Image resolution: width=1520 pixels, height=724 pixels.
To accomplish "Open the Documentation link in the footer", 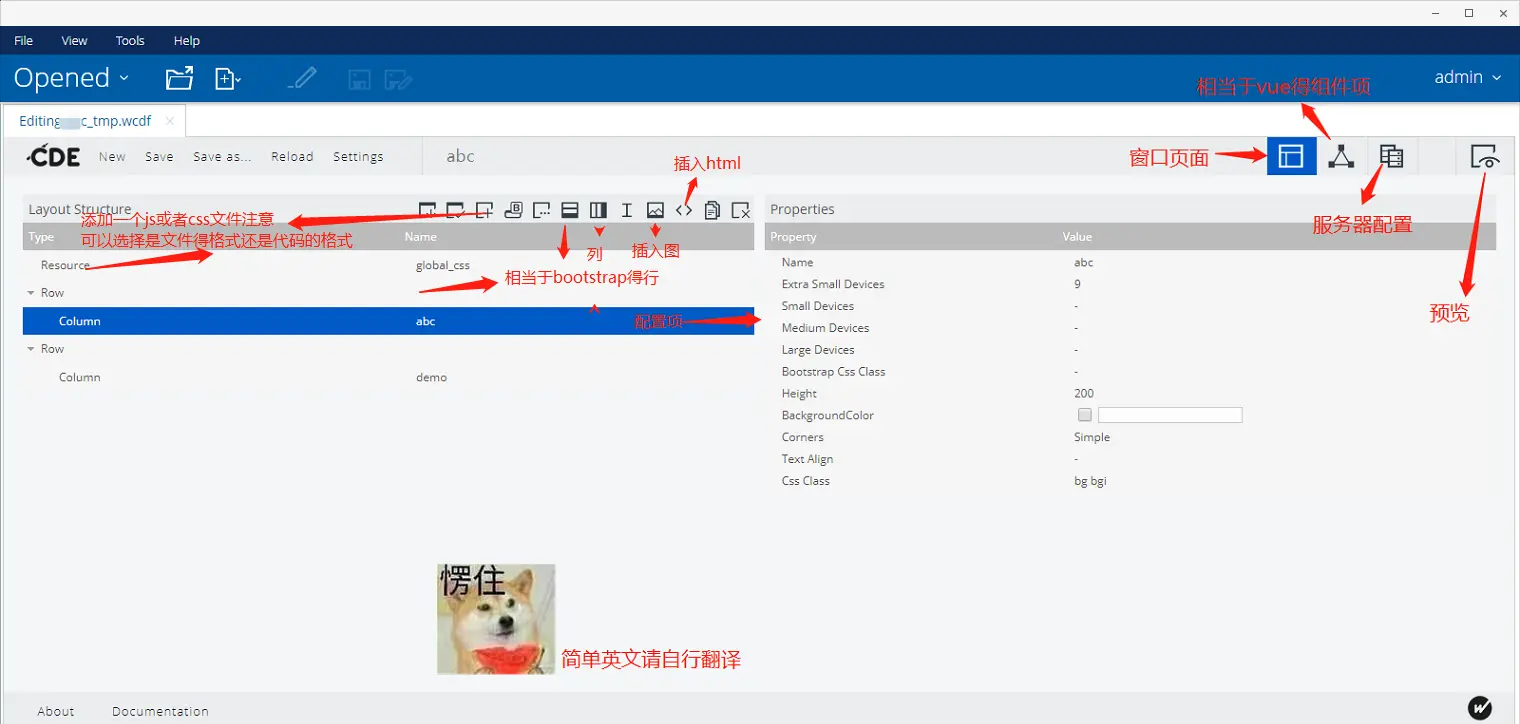I will [x=160, y=712].
